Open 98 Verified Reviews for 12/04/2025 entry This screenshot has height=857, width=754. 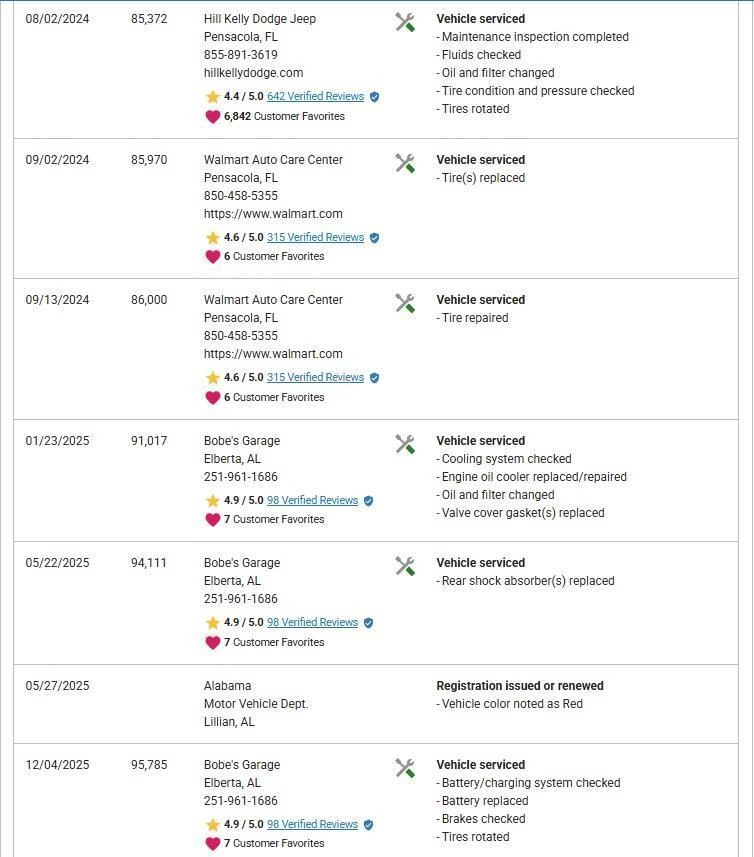point(312,825)
